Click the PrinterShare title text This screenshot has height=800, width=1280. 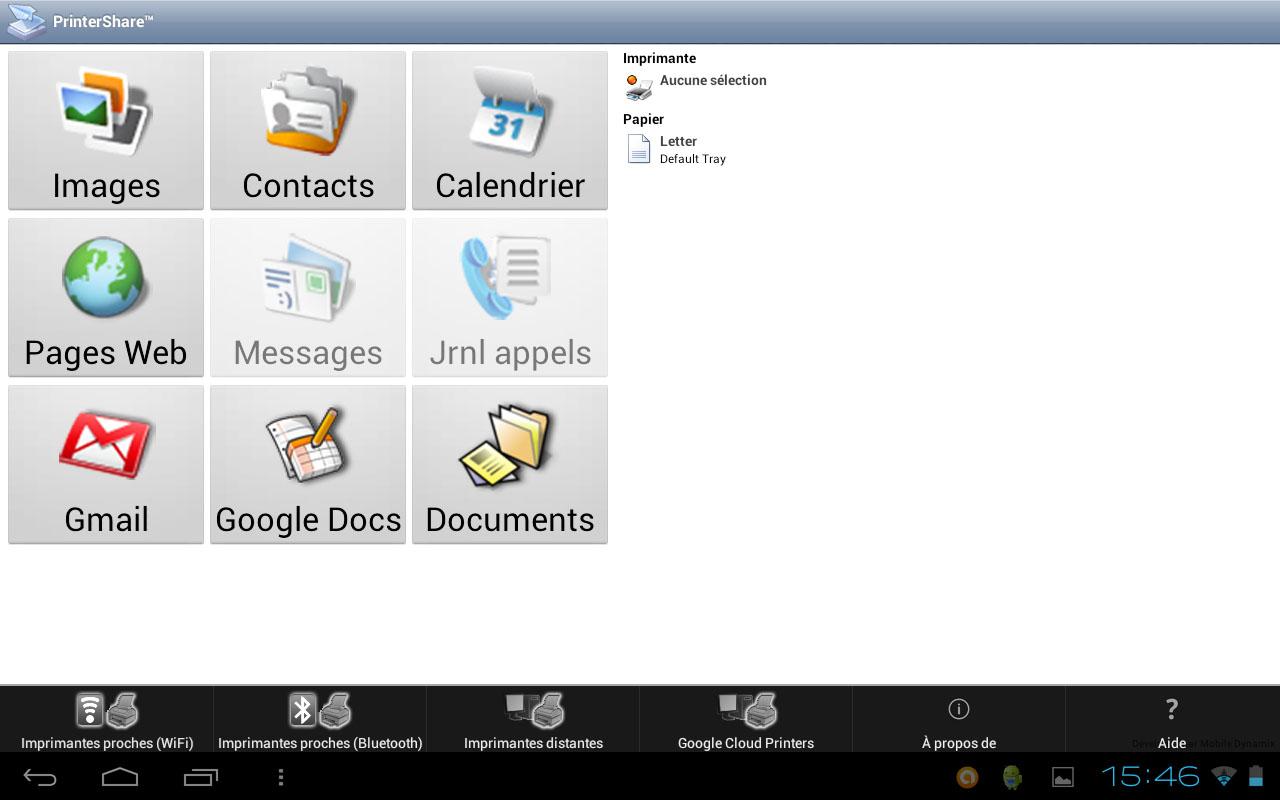click(103, 21)
